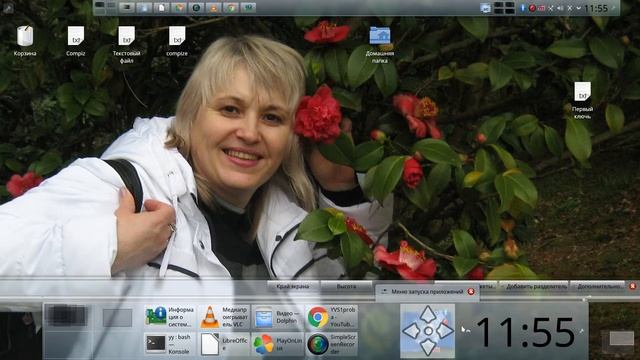The width and height of the screenshot is (640, 360).
Task: Click the volume speaker icon in tray
Action: 560,8
